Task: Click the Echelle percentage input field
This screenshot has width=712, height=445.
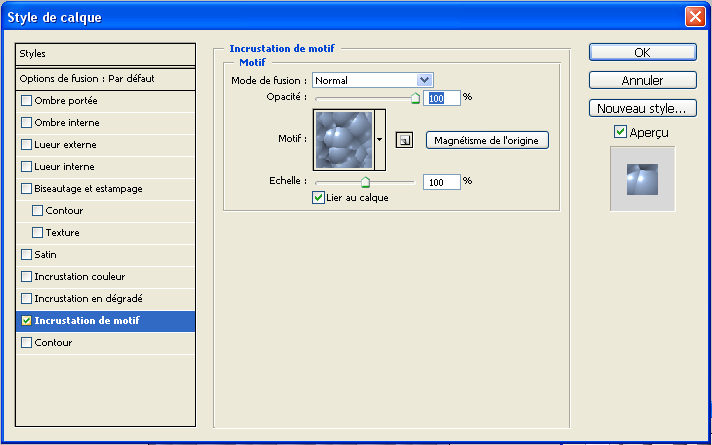Action: tap(442, 182)
